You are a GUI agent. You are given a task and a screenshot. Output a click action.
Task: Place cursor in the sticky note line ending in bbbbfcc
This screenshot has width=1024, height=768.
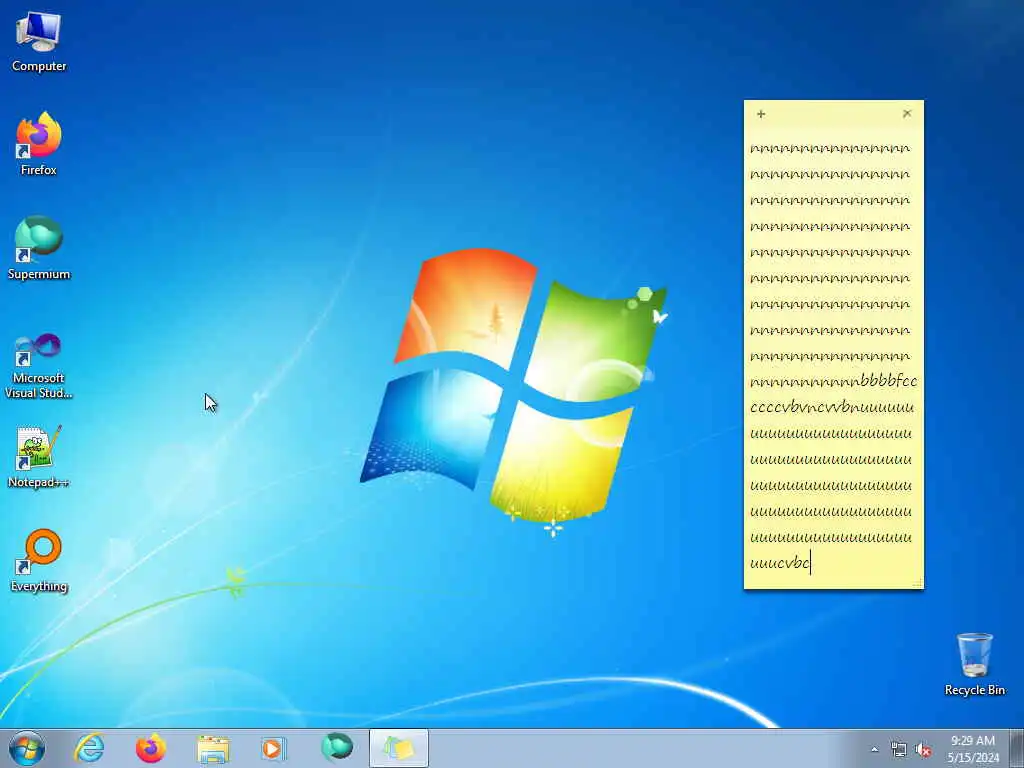tap(833, 381)
